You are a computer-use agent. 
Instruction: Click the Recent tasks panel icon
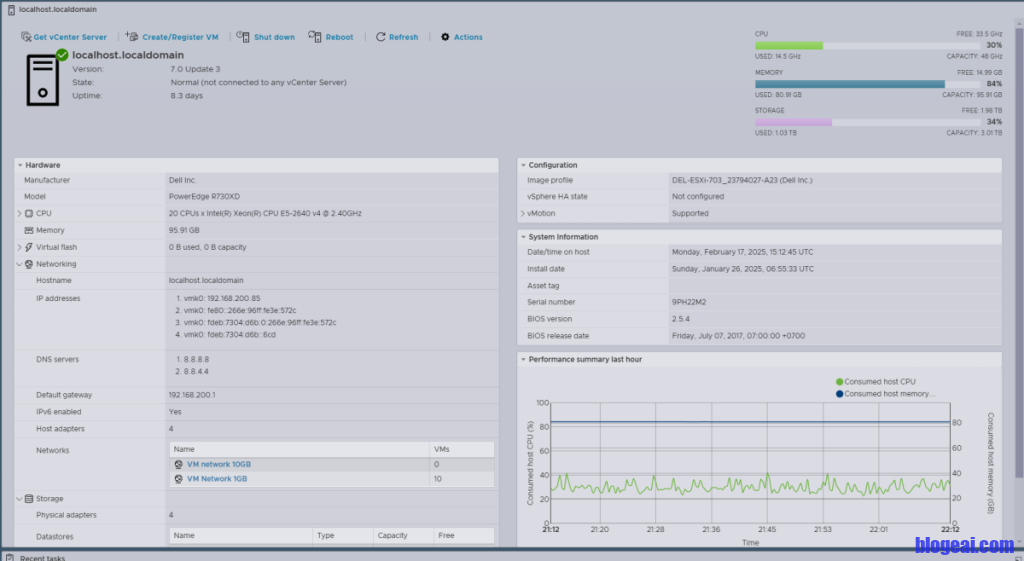pyautogui.click(x=9, y=557)
